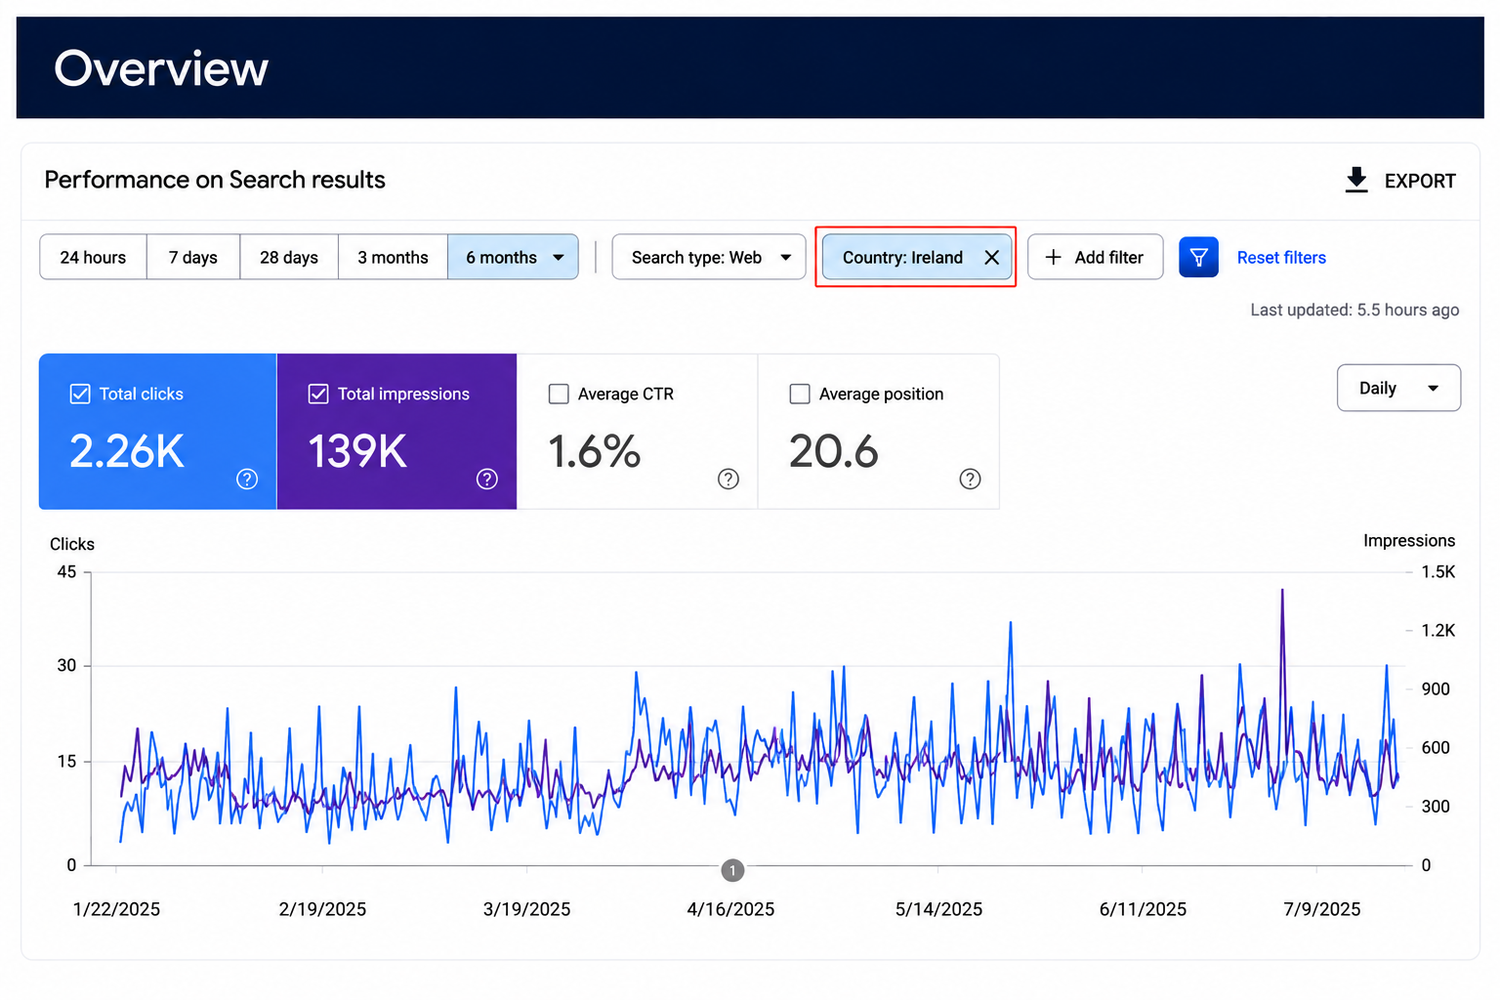
Task: Click the 45 clicks axis label
Action: coord(66,572)
